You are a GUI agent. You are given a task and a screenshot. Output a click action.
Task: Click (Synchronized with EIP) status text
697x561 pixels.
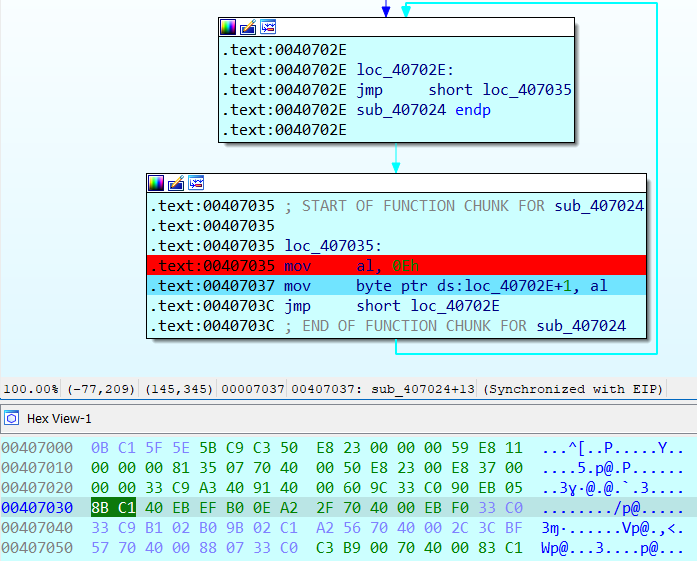coord(573,389)
